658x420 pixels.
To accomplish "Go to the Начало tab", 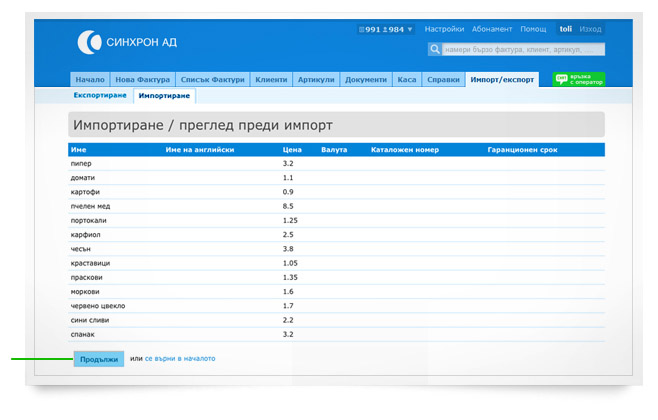I will [90, 79].
